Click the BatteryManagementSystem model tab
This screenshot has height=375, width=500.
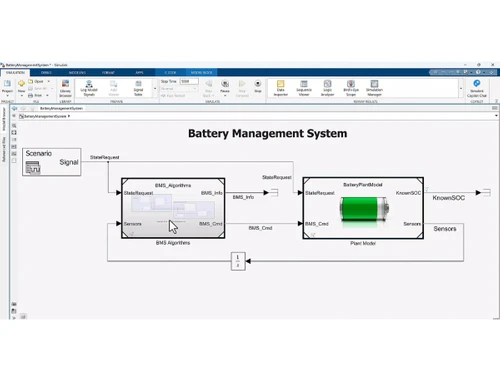61,108
